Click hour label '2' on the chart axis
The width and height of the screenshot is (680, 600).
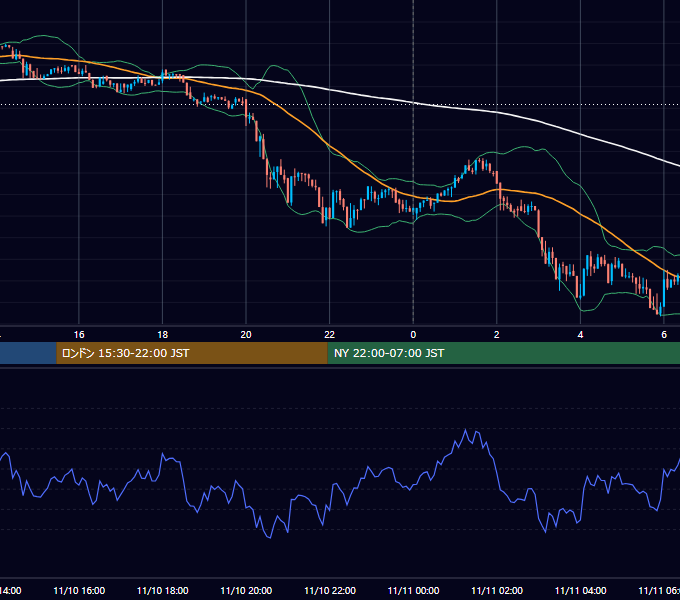(x=497, y=335)
